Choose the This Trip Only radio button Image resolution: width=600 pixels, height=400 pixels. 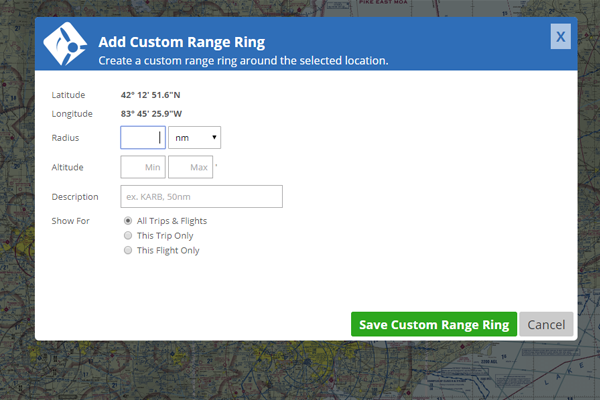(x=127, y=235)
